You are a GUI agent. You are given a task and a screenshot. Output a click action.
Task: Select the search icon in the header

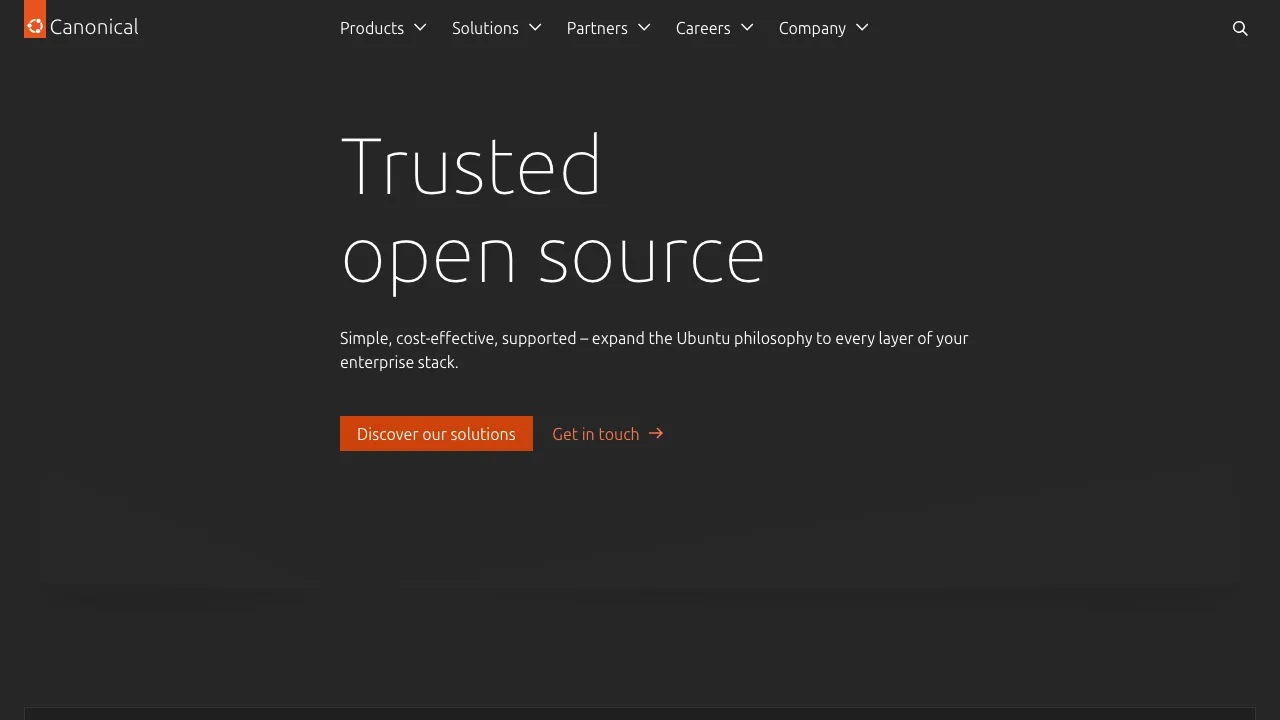1240,29
